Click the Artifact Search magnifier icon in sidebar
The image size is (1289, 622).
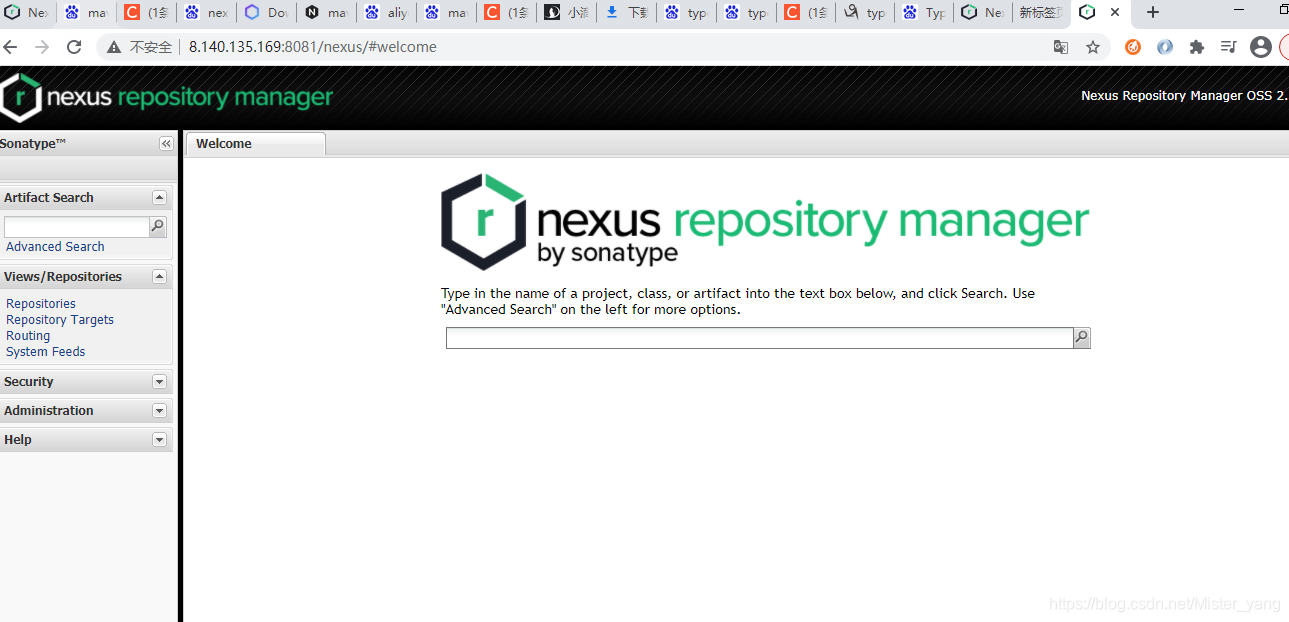[157, 227]
